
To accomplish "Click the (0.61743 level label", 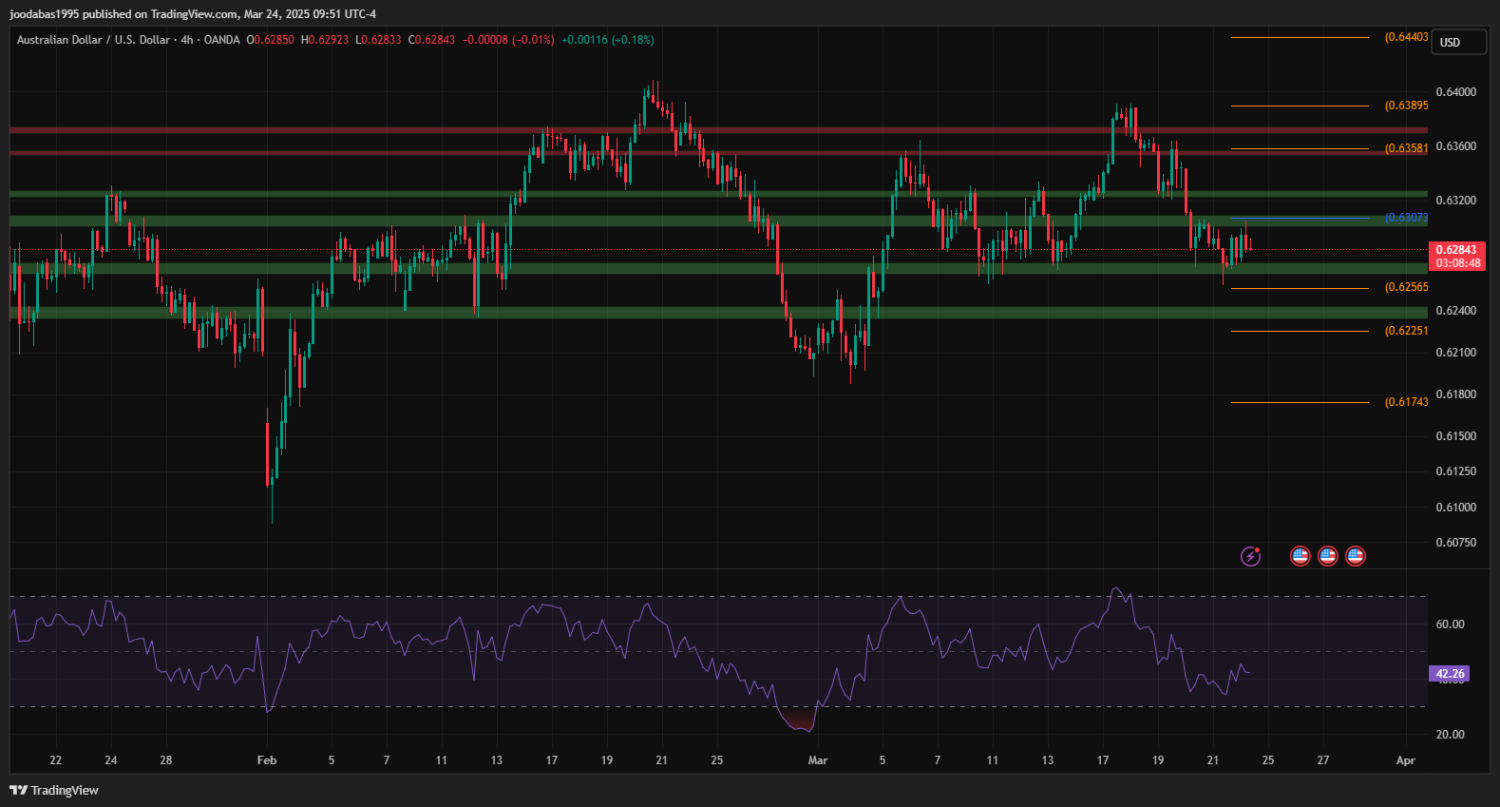I will coord(1405,401).
